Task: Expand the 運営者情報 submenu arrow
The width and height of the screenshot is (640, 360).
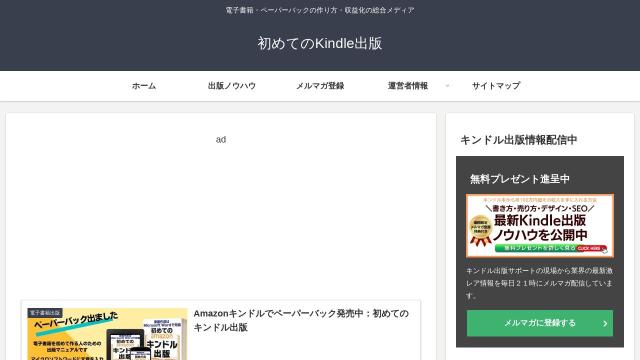Action: coord(447,86)
